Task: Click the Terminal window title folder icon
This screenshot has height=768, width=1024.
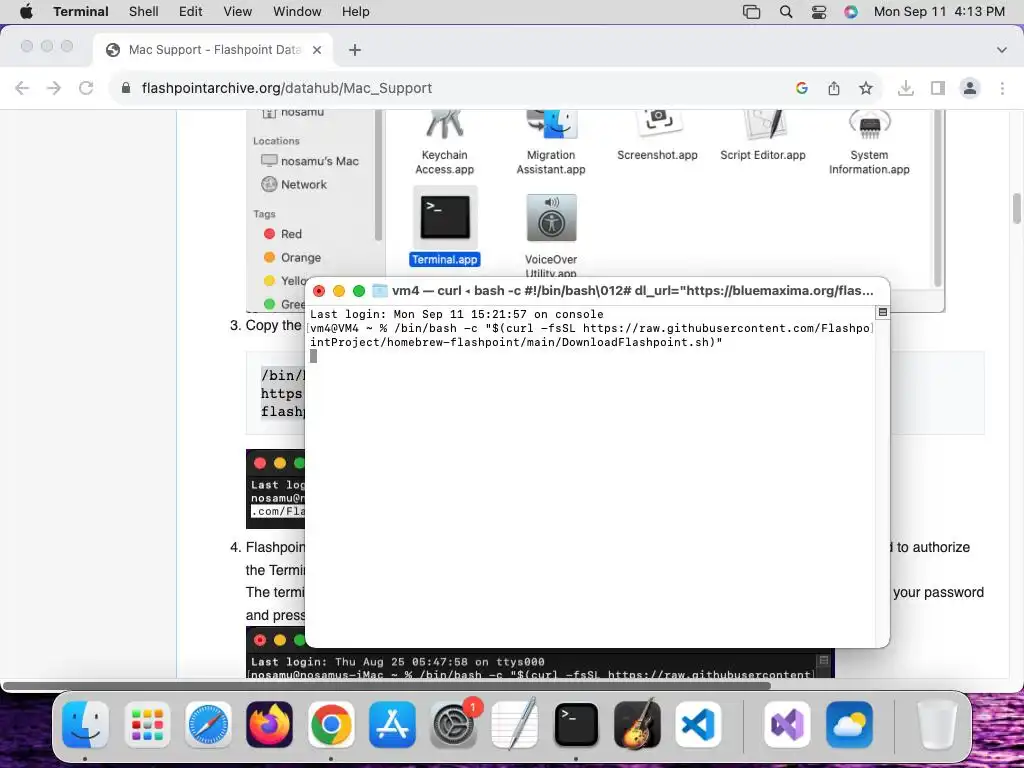Action: 379,291
